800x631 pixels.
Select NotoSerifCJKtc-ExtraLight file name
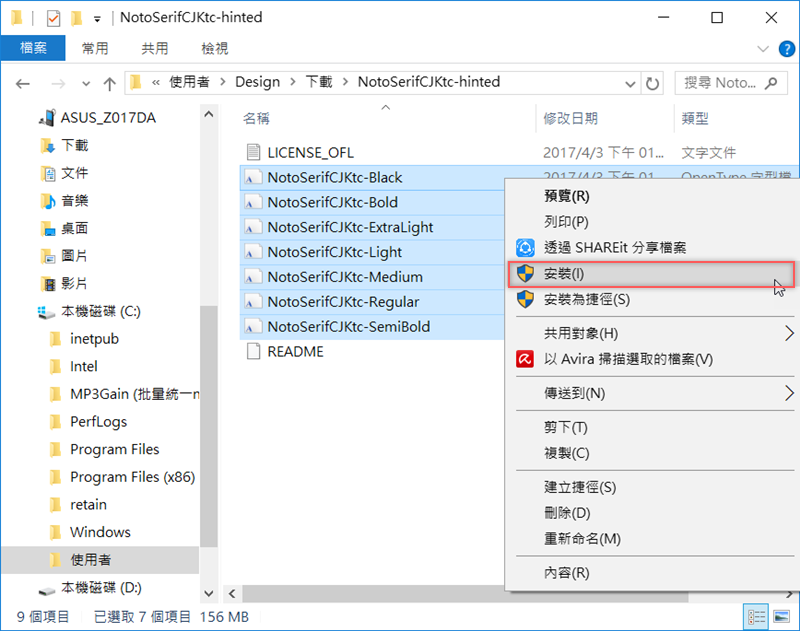[x=350, y=227]
